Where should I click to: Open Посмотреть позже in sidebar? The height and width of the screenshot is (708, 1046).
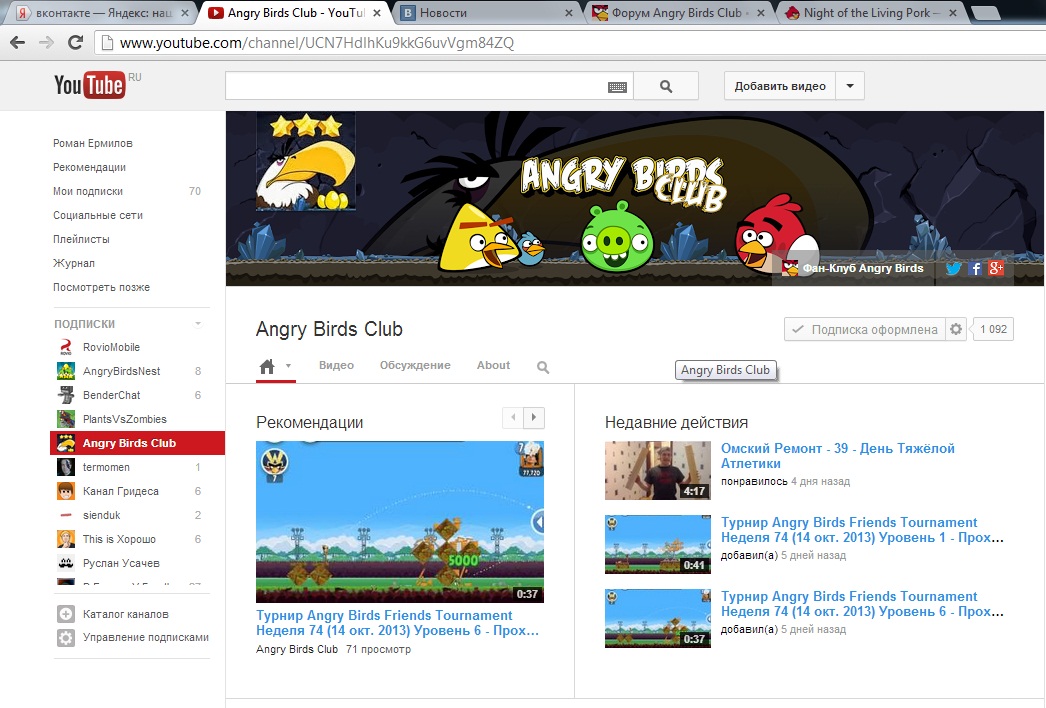(101, 288)
